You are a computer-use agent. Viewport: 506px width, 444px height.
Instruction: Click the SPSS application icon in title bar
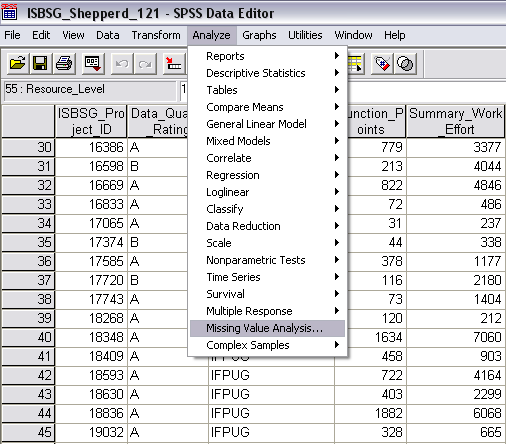pos(9,12)
